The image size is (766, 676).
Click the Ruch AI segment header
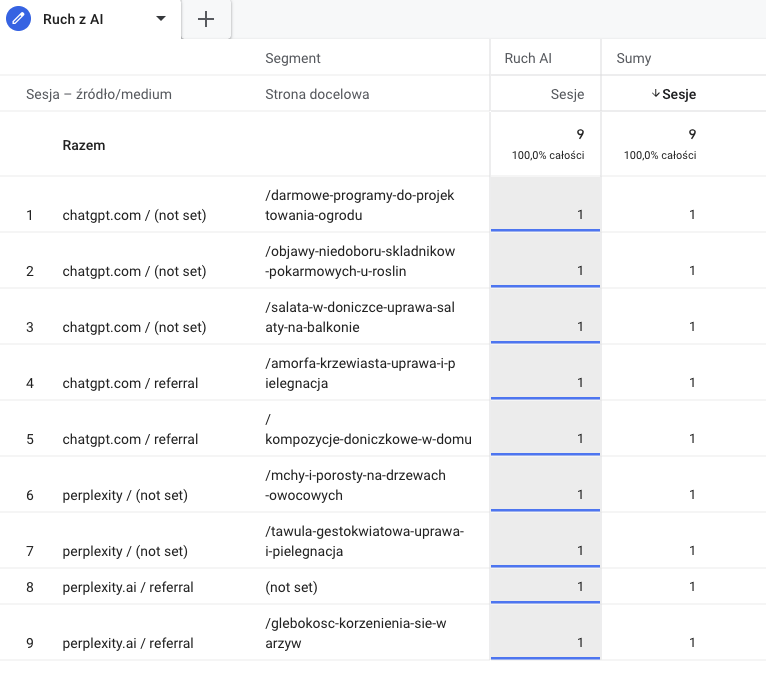(x=528, y=59)
